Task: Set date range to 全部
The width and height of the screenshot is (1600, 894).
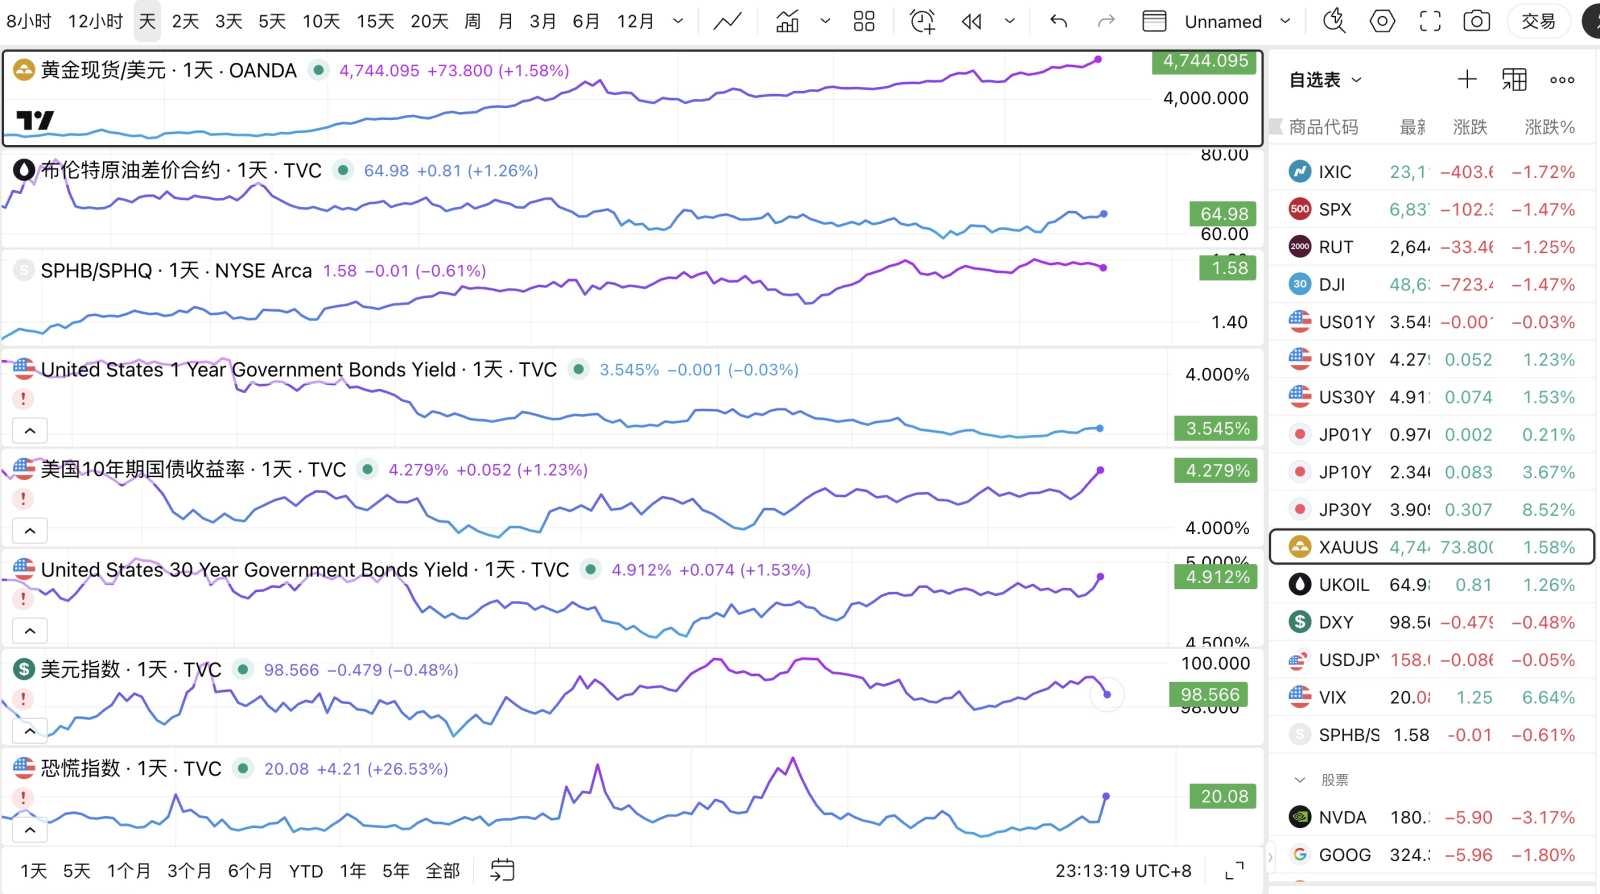Action: 443,871
